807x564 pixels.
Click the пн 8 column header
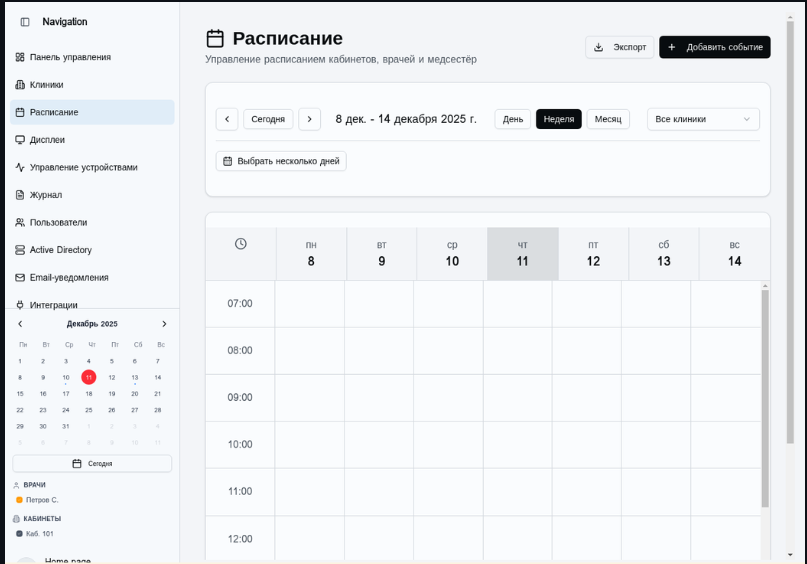[311, 254]
